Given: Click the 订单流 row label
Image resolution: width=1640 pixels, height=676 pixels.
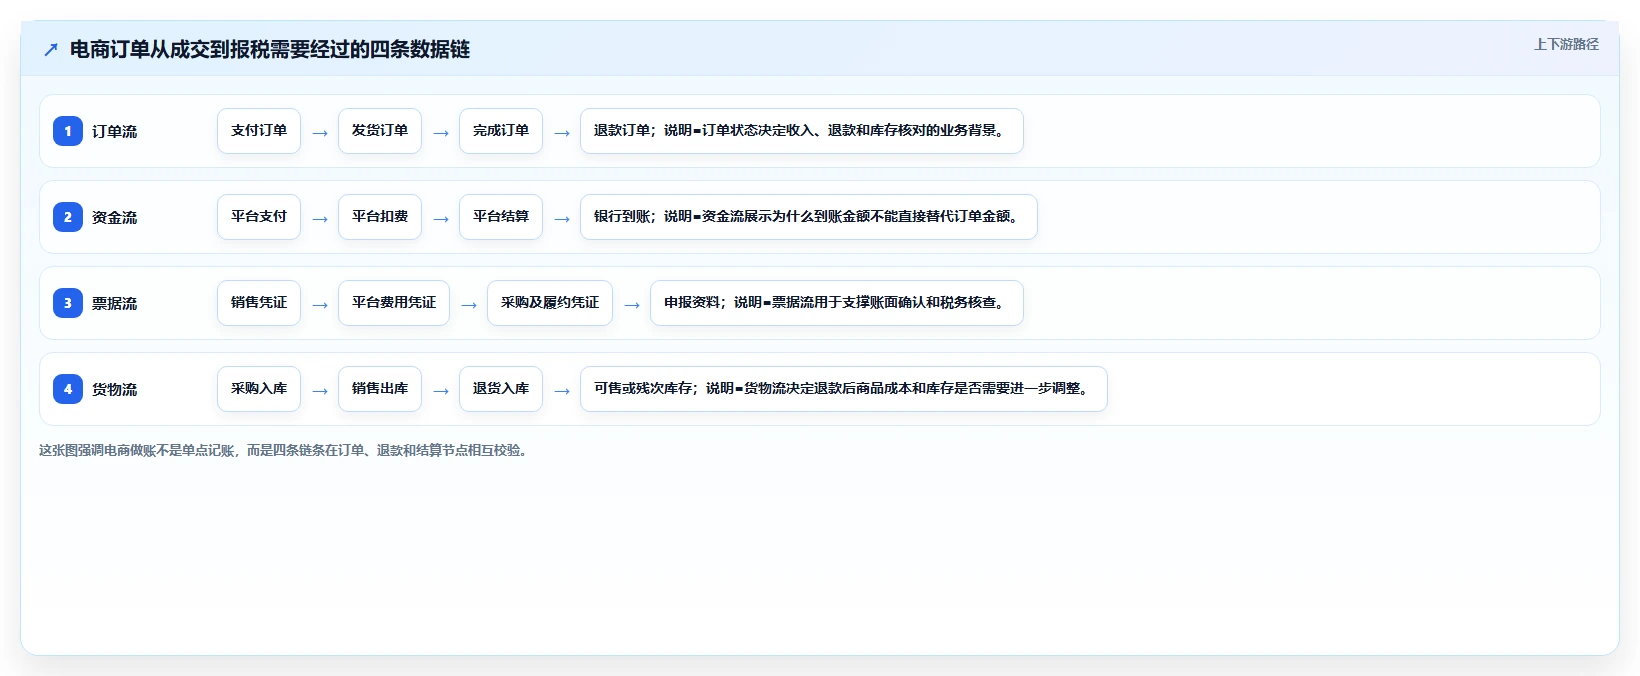Looking at the screenshot, I should click(x=115, y=131).
